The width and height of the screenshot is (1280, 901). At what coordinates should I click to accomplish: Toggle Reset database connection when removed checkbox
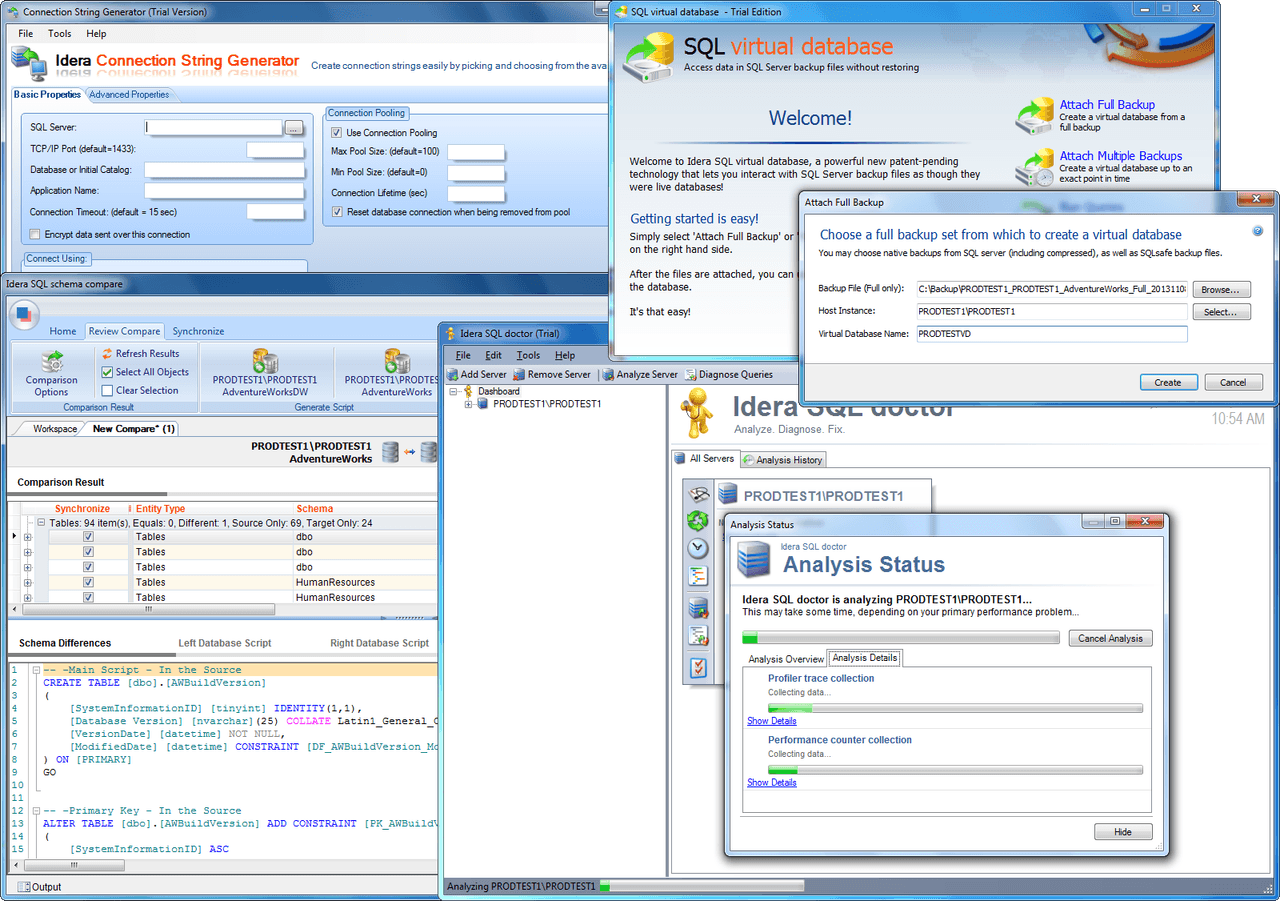tap(337, 212)
